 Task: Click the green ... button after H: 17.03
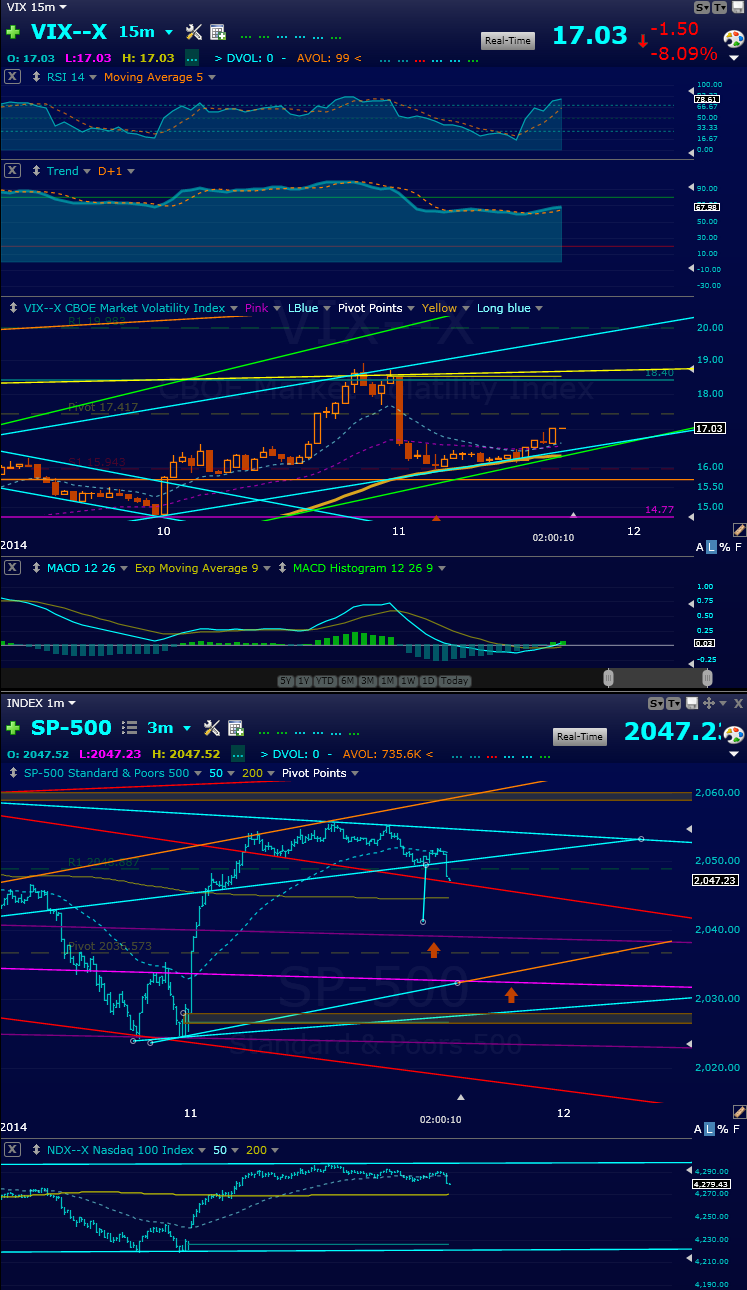coord(191,58)
